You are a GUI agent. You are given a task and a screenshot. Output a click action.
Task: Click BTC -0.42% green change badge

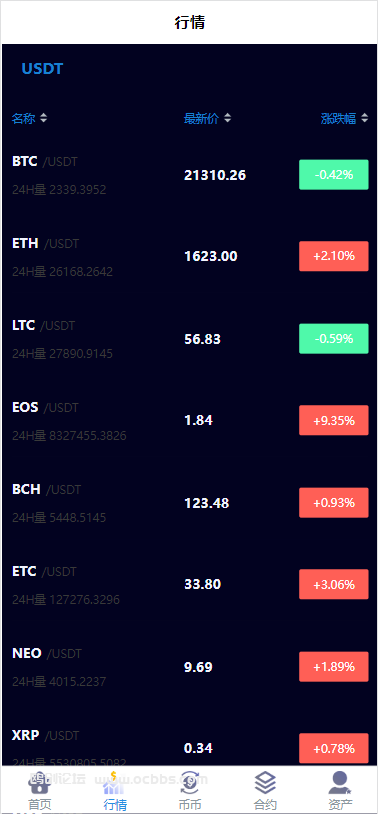pos(334,175)
